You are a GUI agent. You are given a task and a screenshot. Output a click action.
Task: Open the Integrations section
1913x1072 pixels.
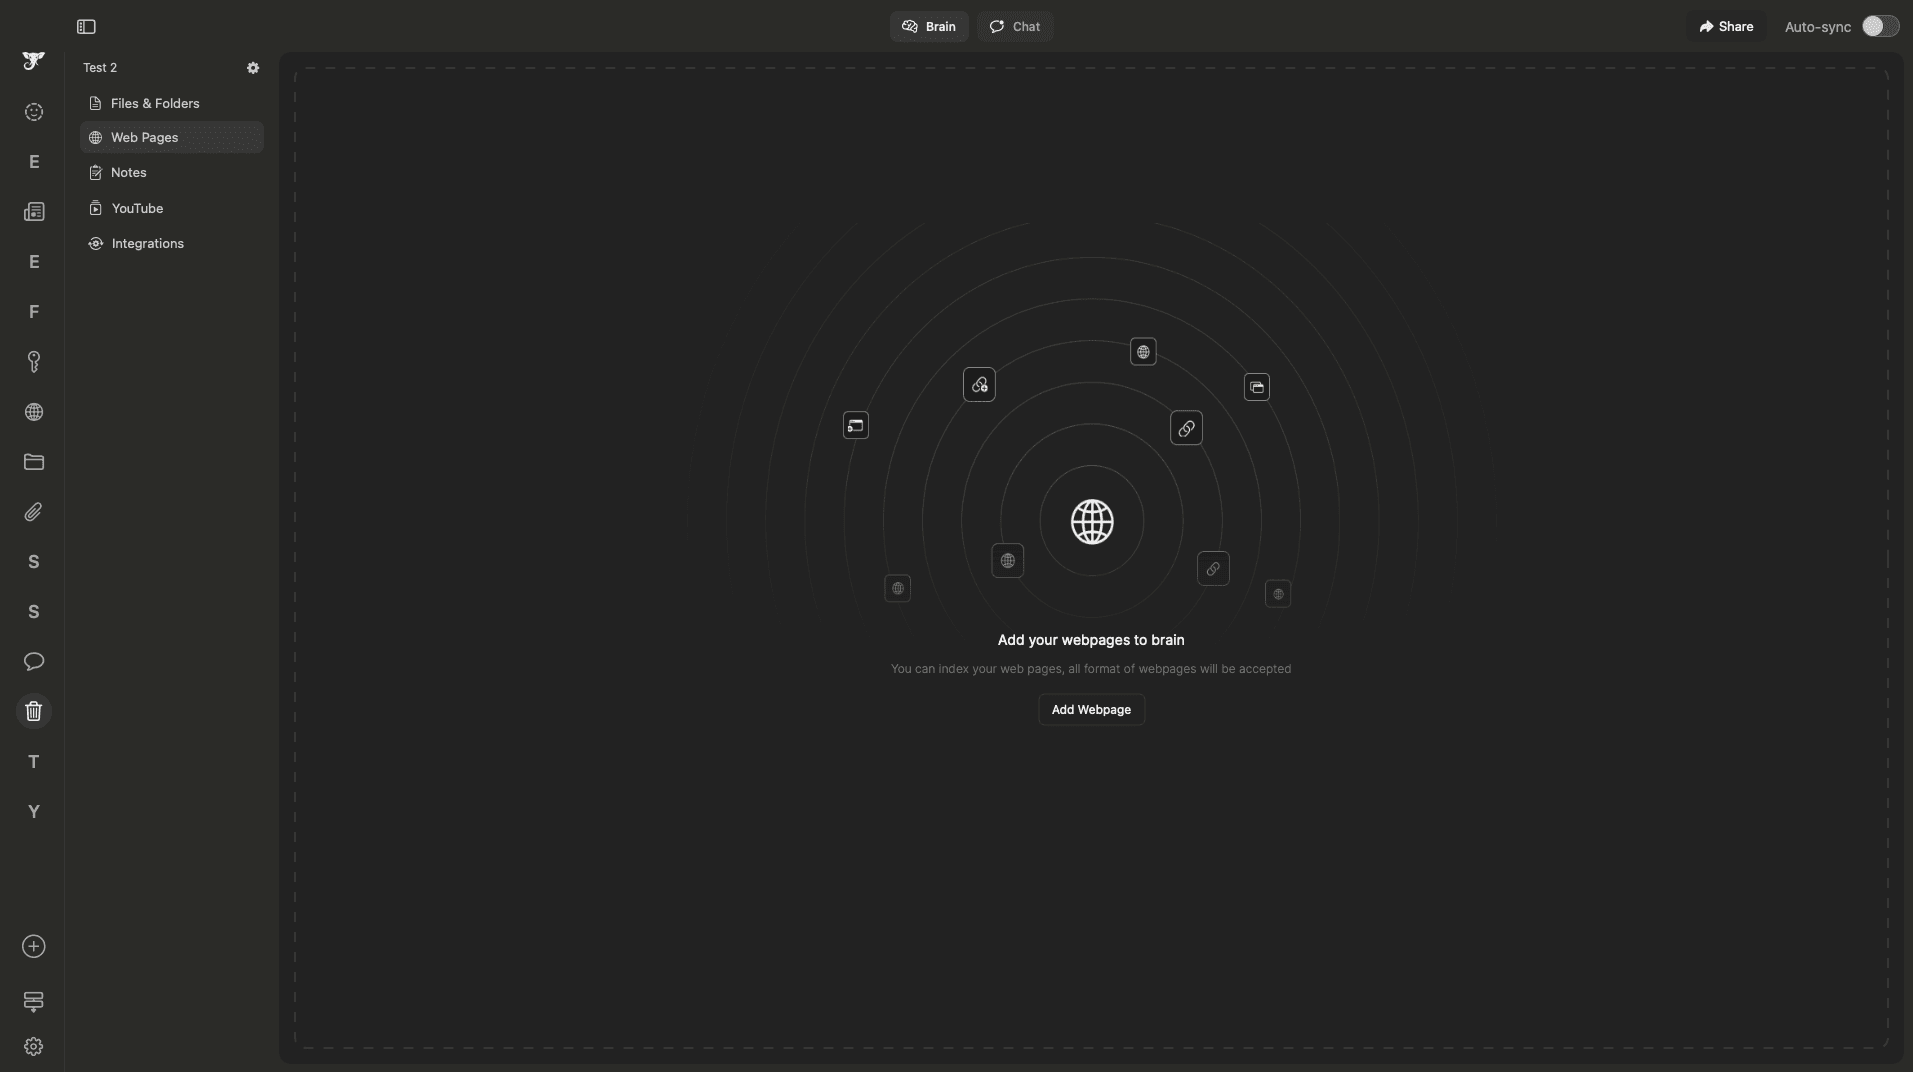(147, 244)
